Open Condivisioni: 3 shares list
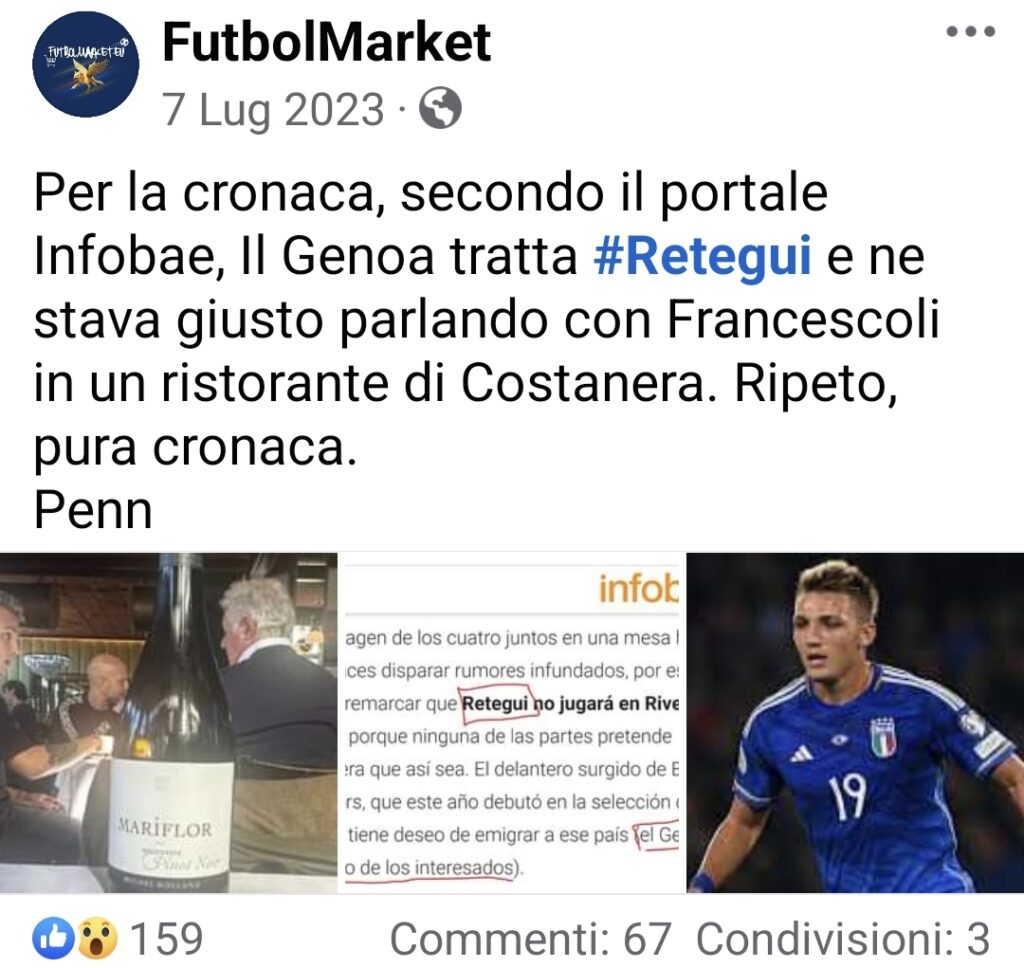1024x968 pixels. 843,939
